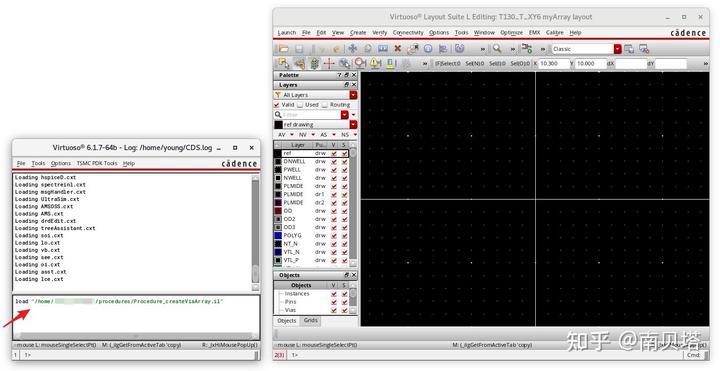Viewport: 720px width, 371px height.
Task: Expand the All Layers filter dropdown
Action: coord(353,95)
